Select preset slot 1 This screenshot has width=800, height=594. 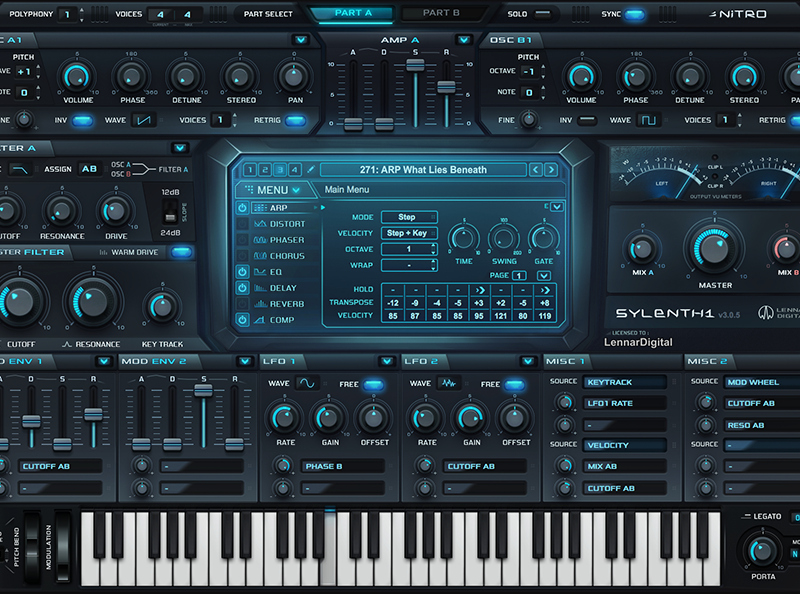pyautogui.click(x=250, y=169)
